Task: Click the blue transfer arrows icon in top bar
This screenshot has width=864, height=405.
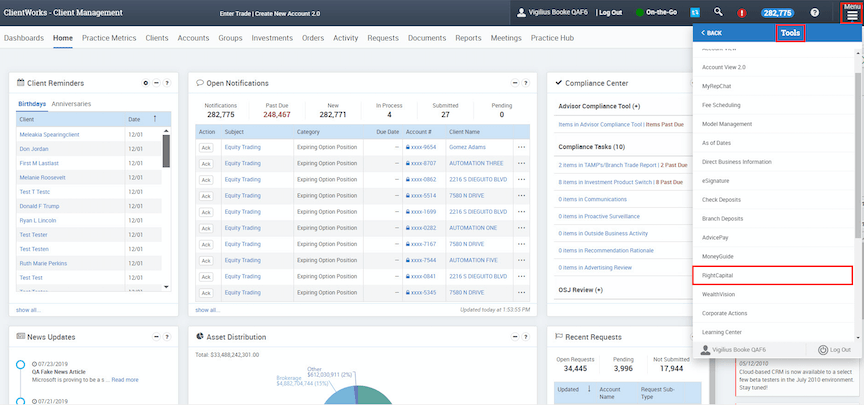Action: [695, 12]
